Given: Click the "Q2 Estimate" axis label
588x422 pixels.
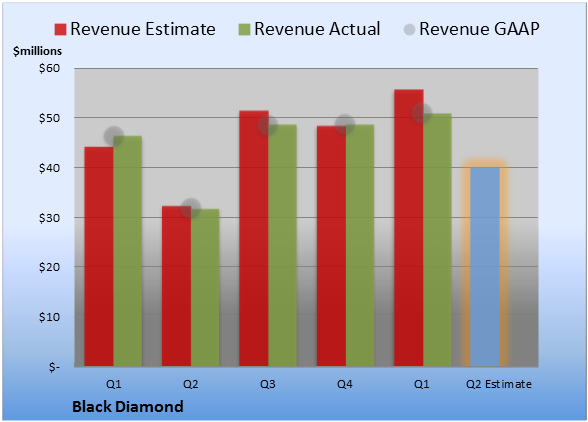Looking at the screenshot, I should 499,384.
